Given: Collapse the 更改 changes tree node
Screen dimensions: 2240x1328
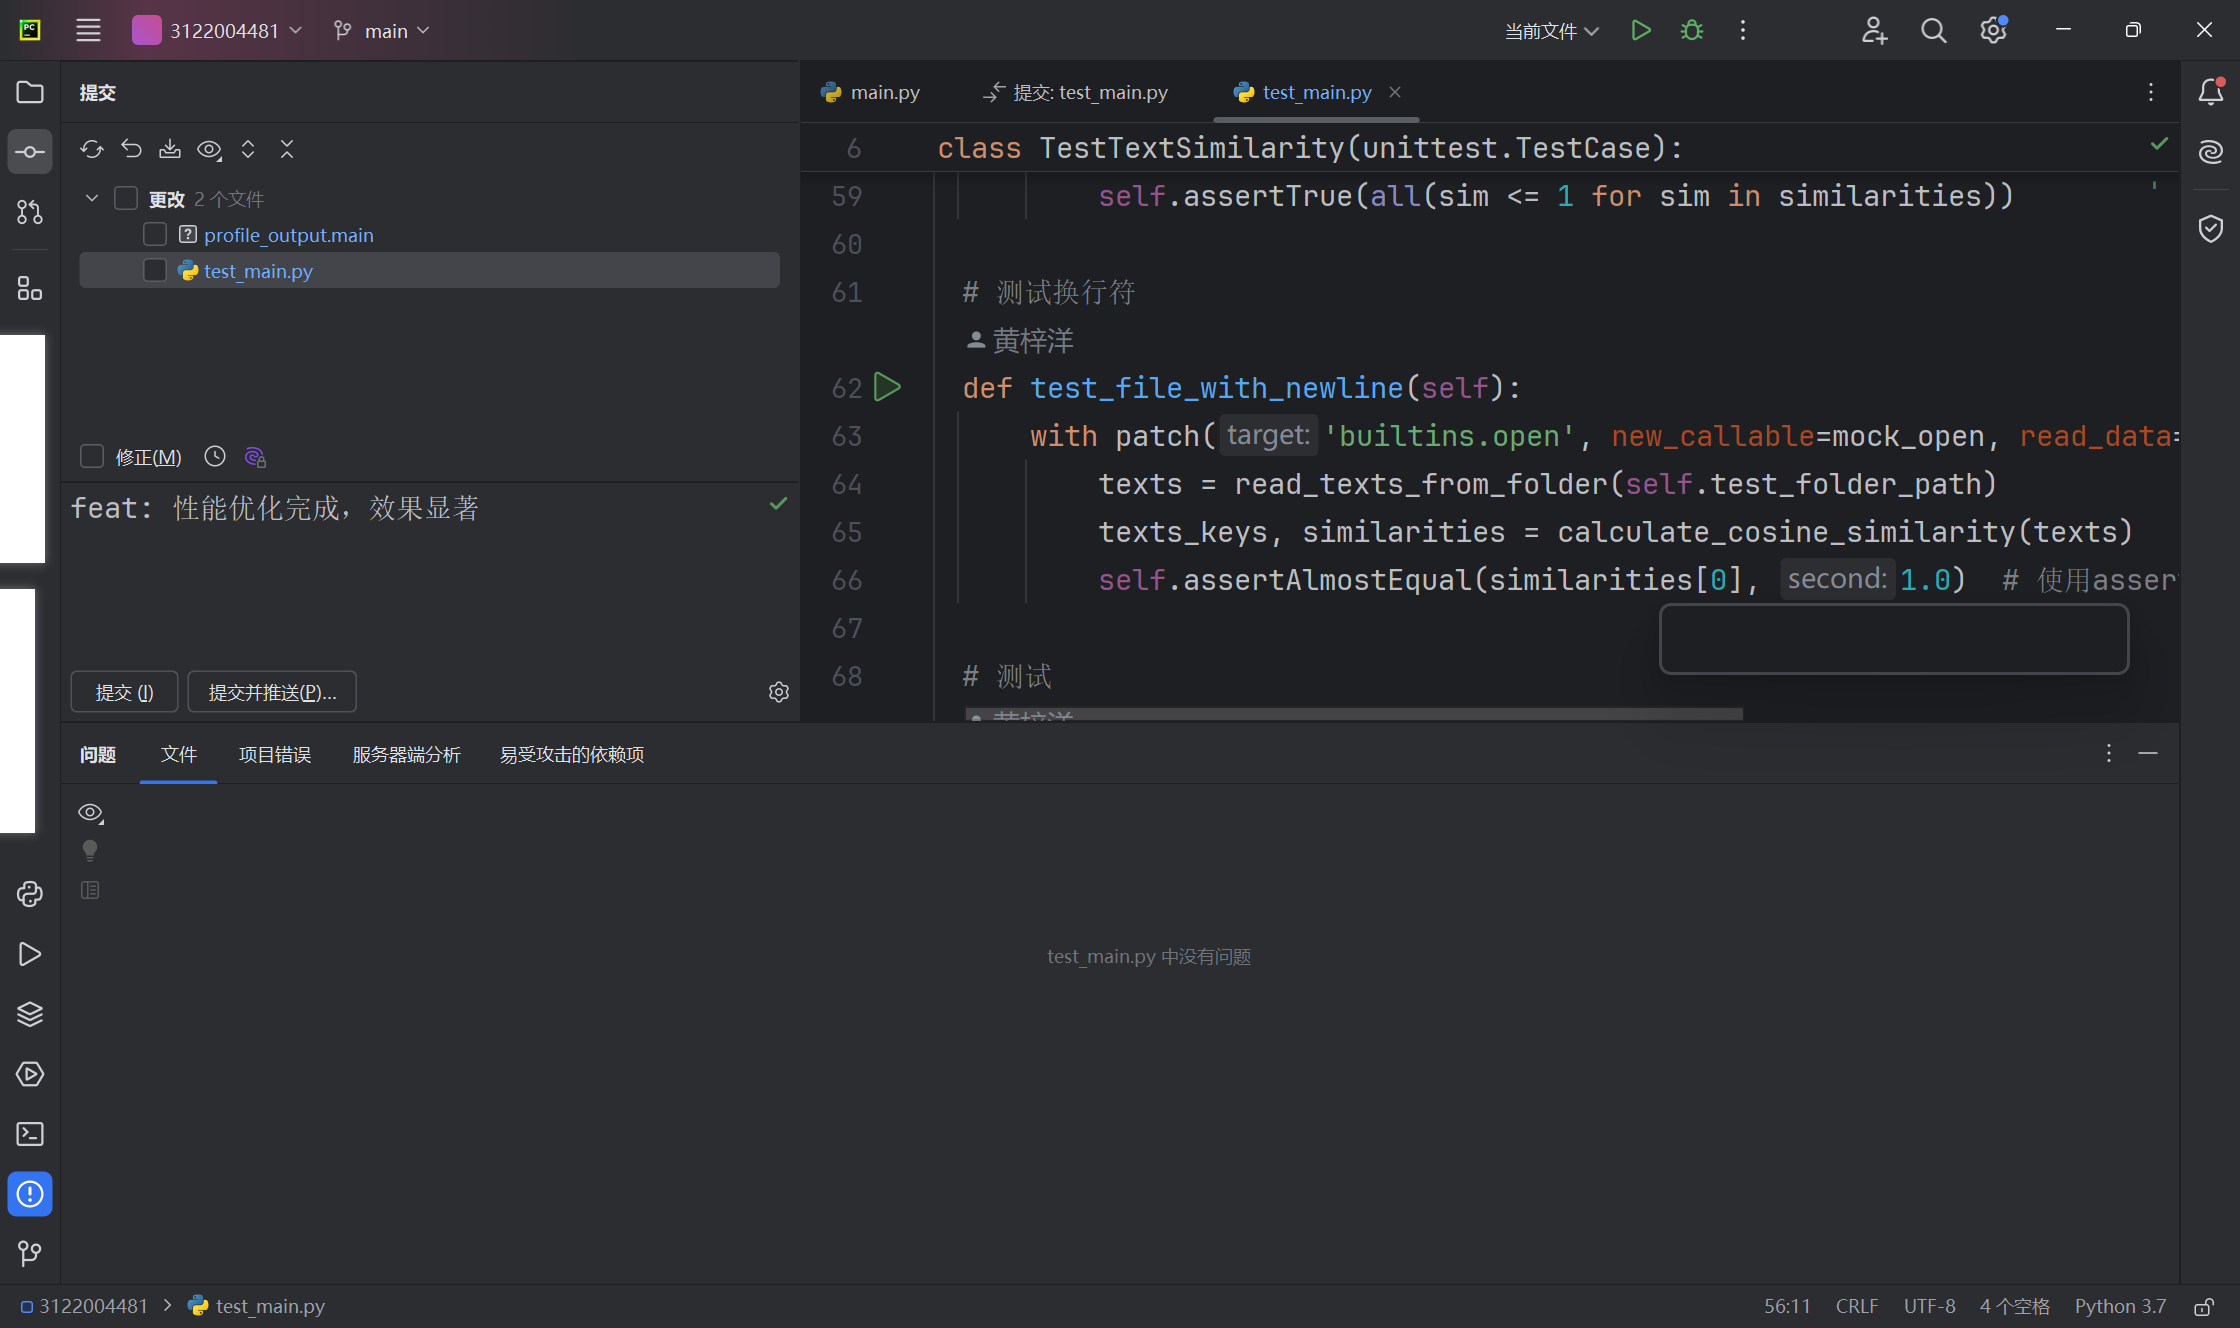Looking at the screenshot, I should [92, 198].
